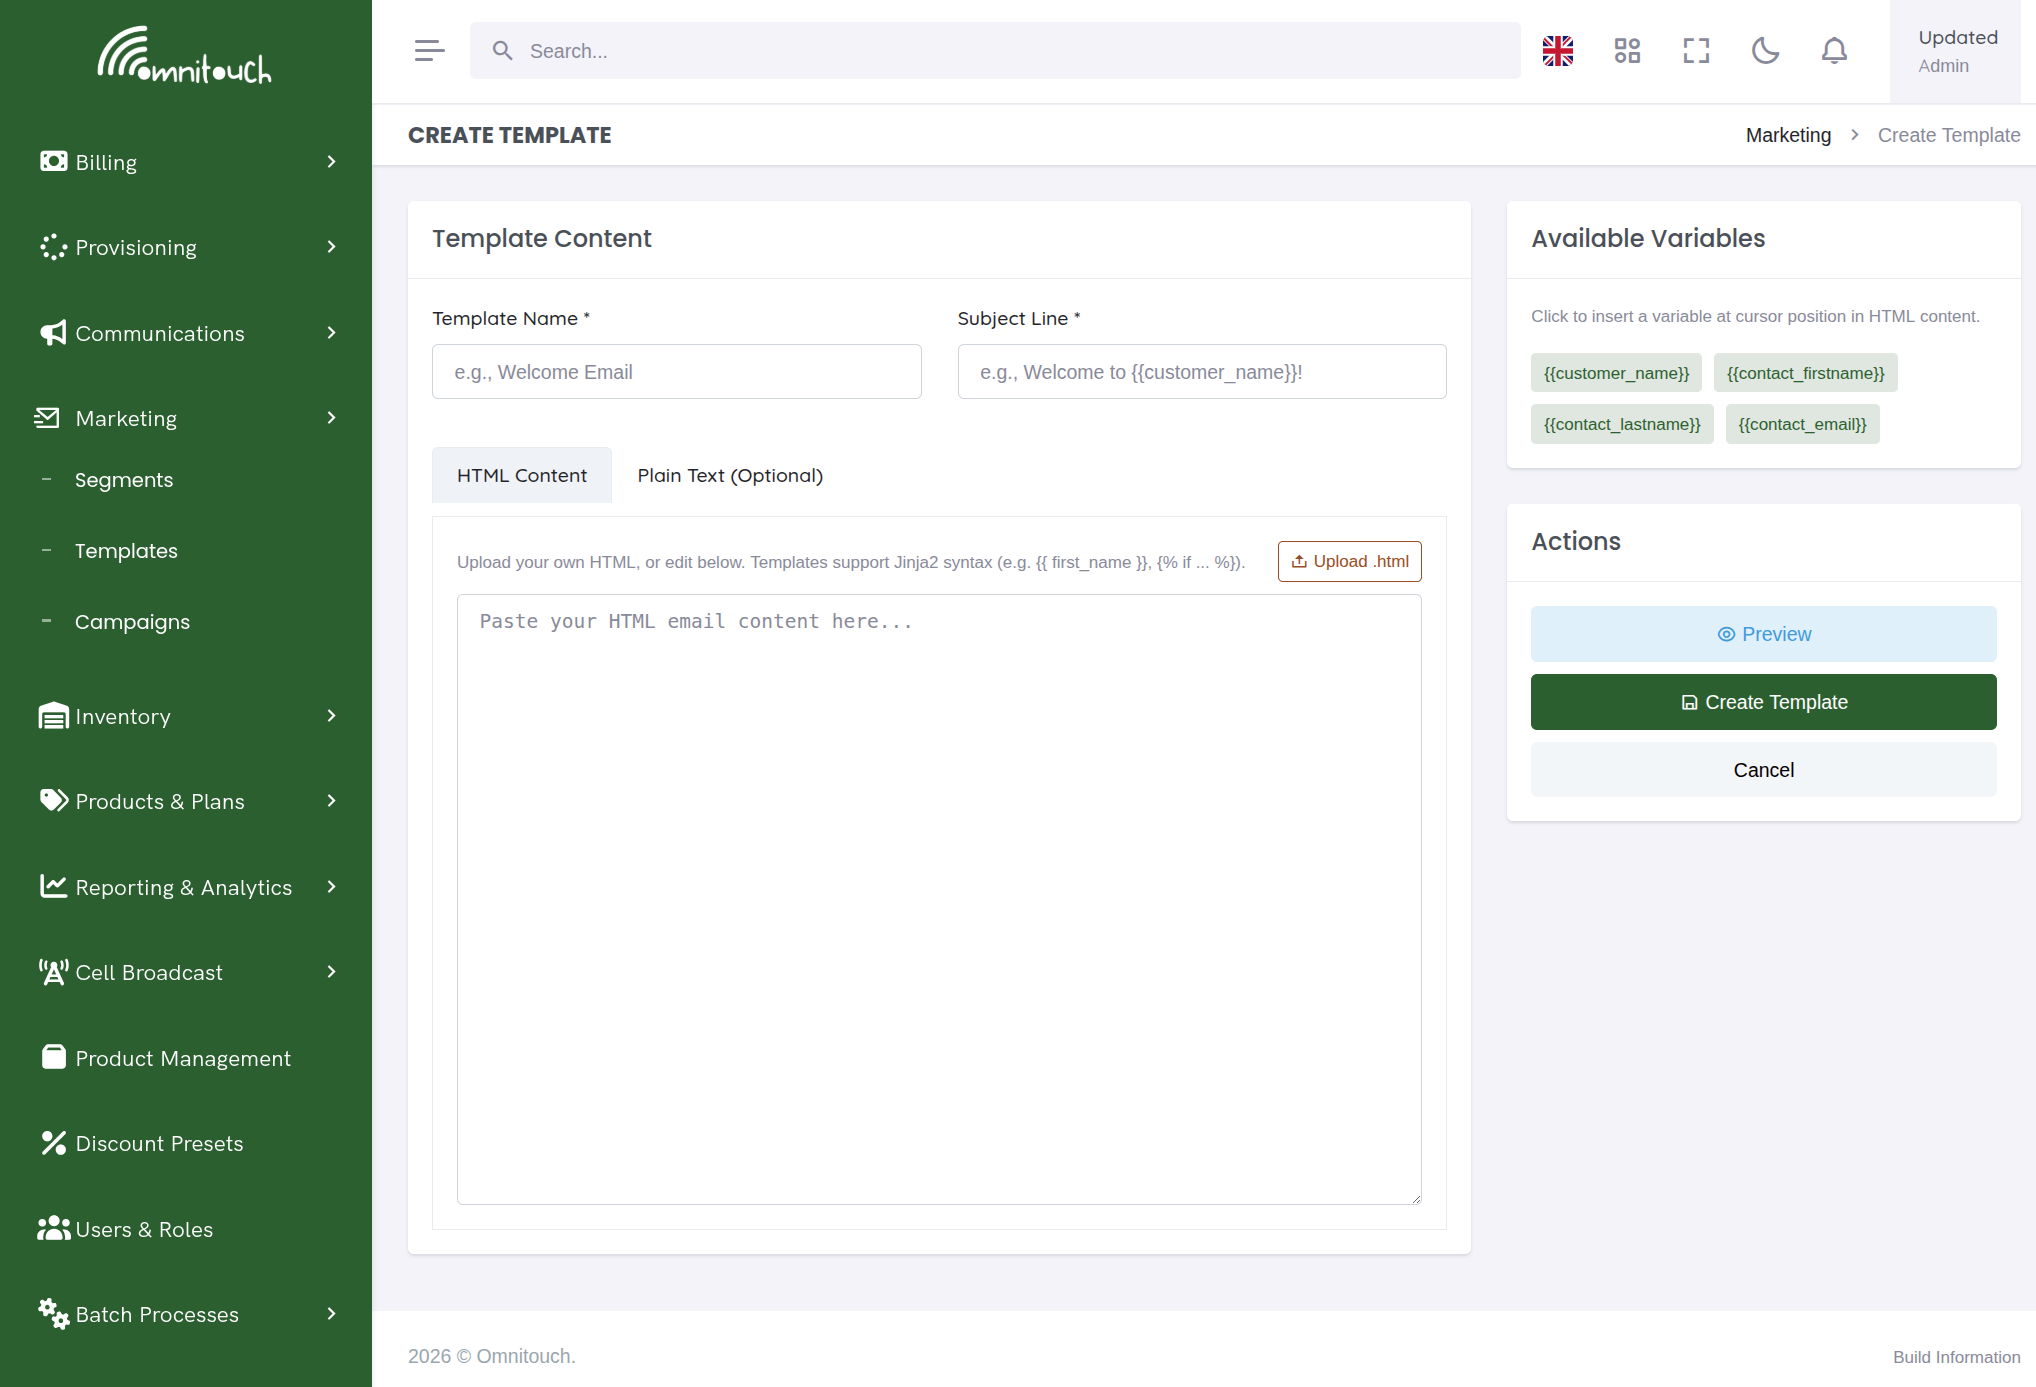The height and width of the screenshot is (1387, 2036).
Task: Click the Cancel button
Action: click(x=1763, y=770)
